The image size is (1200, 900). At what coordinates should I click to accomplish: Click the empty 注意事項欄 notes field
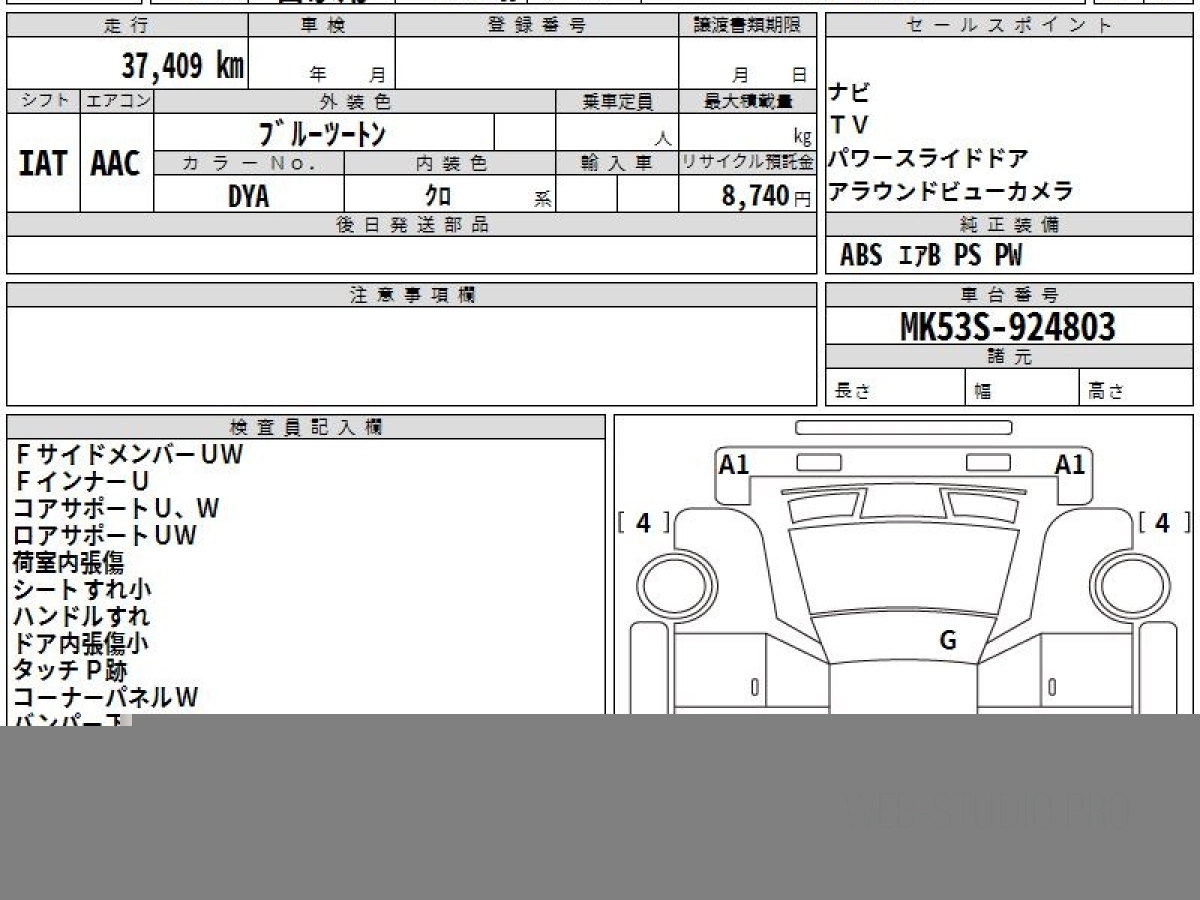click(411, 356)
